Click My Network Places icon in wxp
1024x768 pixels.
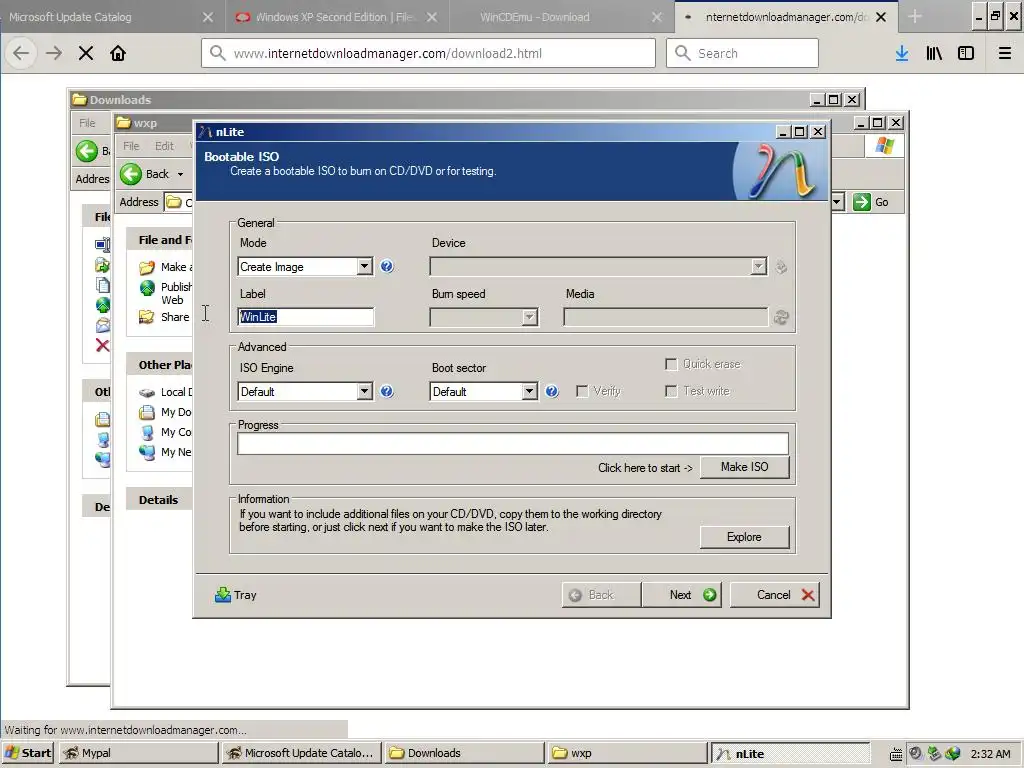tap(147, 452)
